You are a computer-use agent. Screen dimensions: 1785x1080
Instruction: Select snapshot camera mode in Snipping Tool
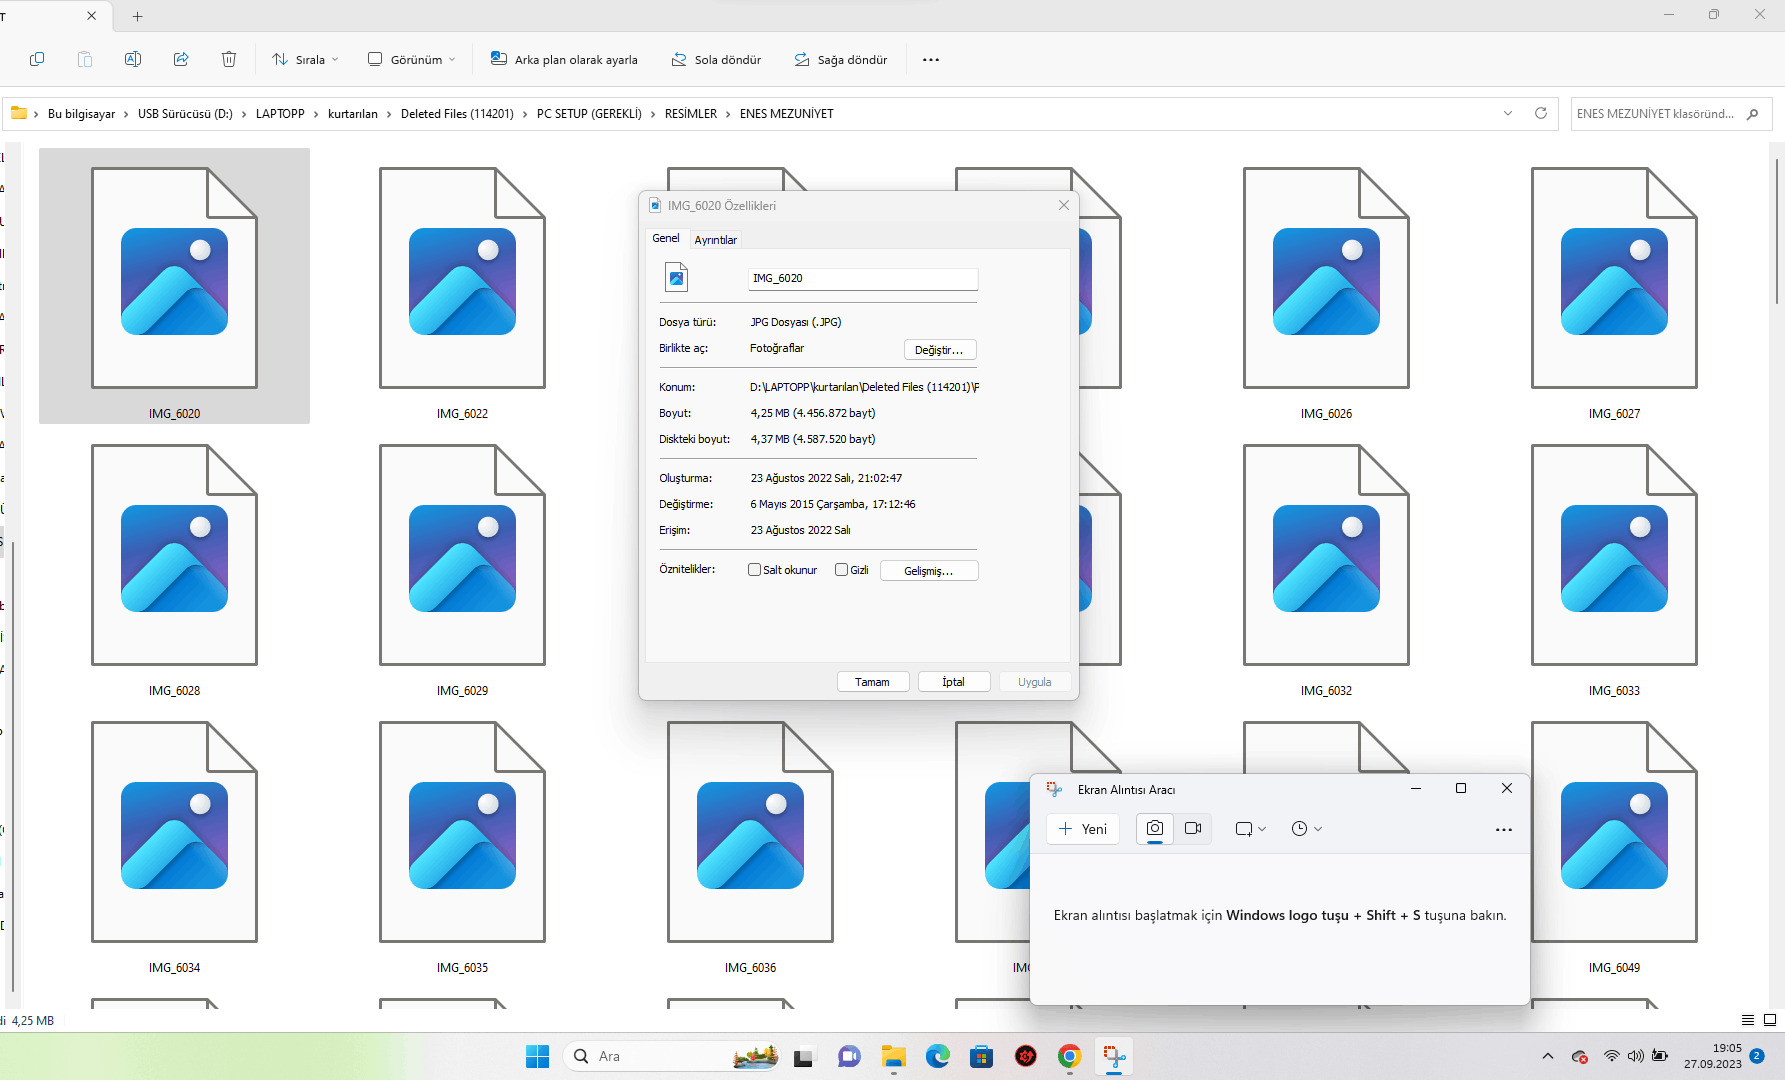[x=1155, y=828]
